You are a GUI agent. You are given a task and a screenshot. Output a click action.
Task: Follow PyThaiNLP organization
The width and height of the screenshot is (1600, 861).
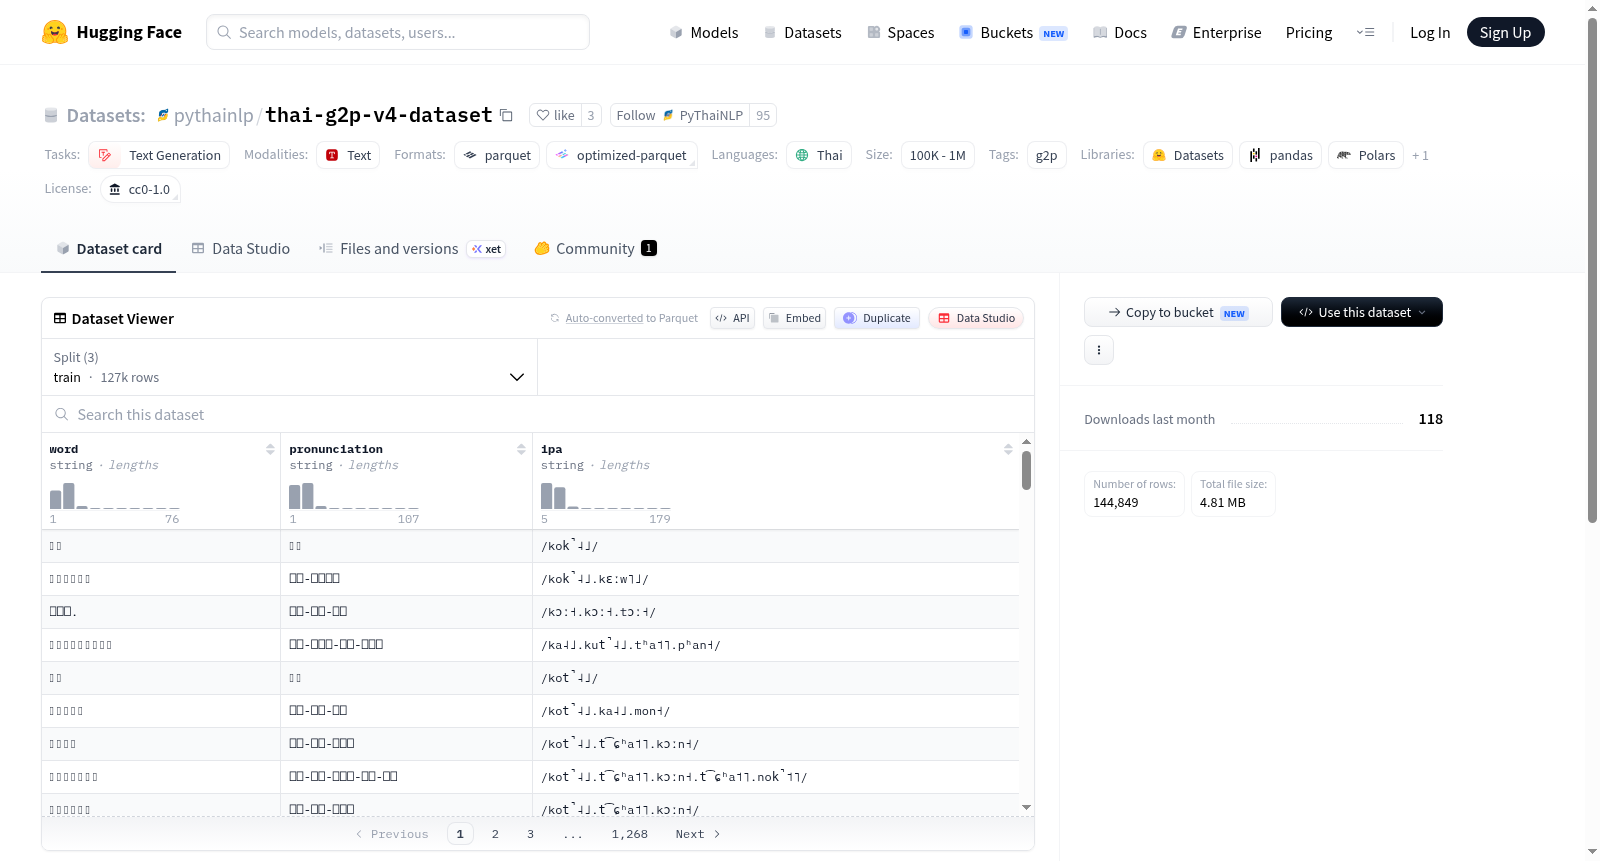680,115
